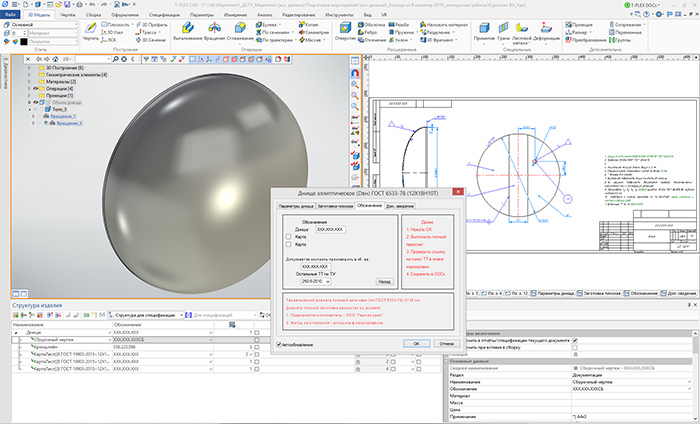Toggle the second Карта checkbox in dialog

(288, 244)
